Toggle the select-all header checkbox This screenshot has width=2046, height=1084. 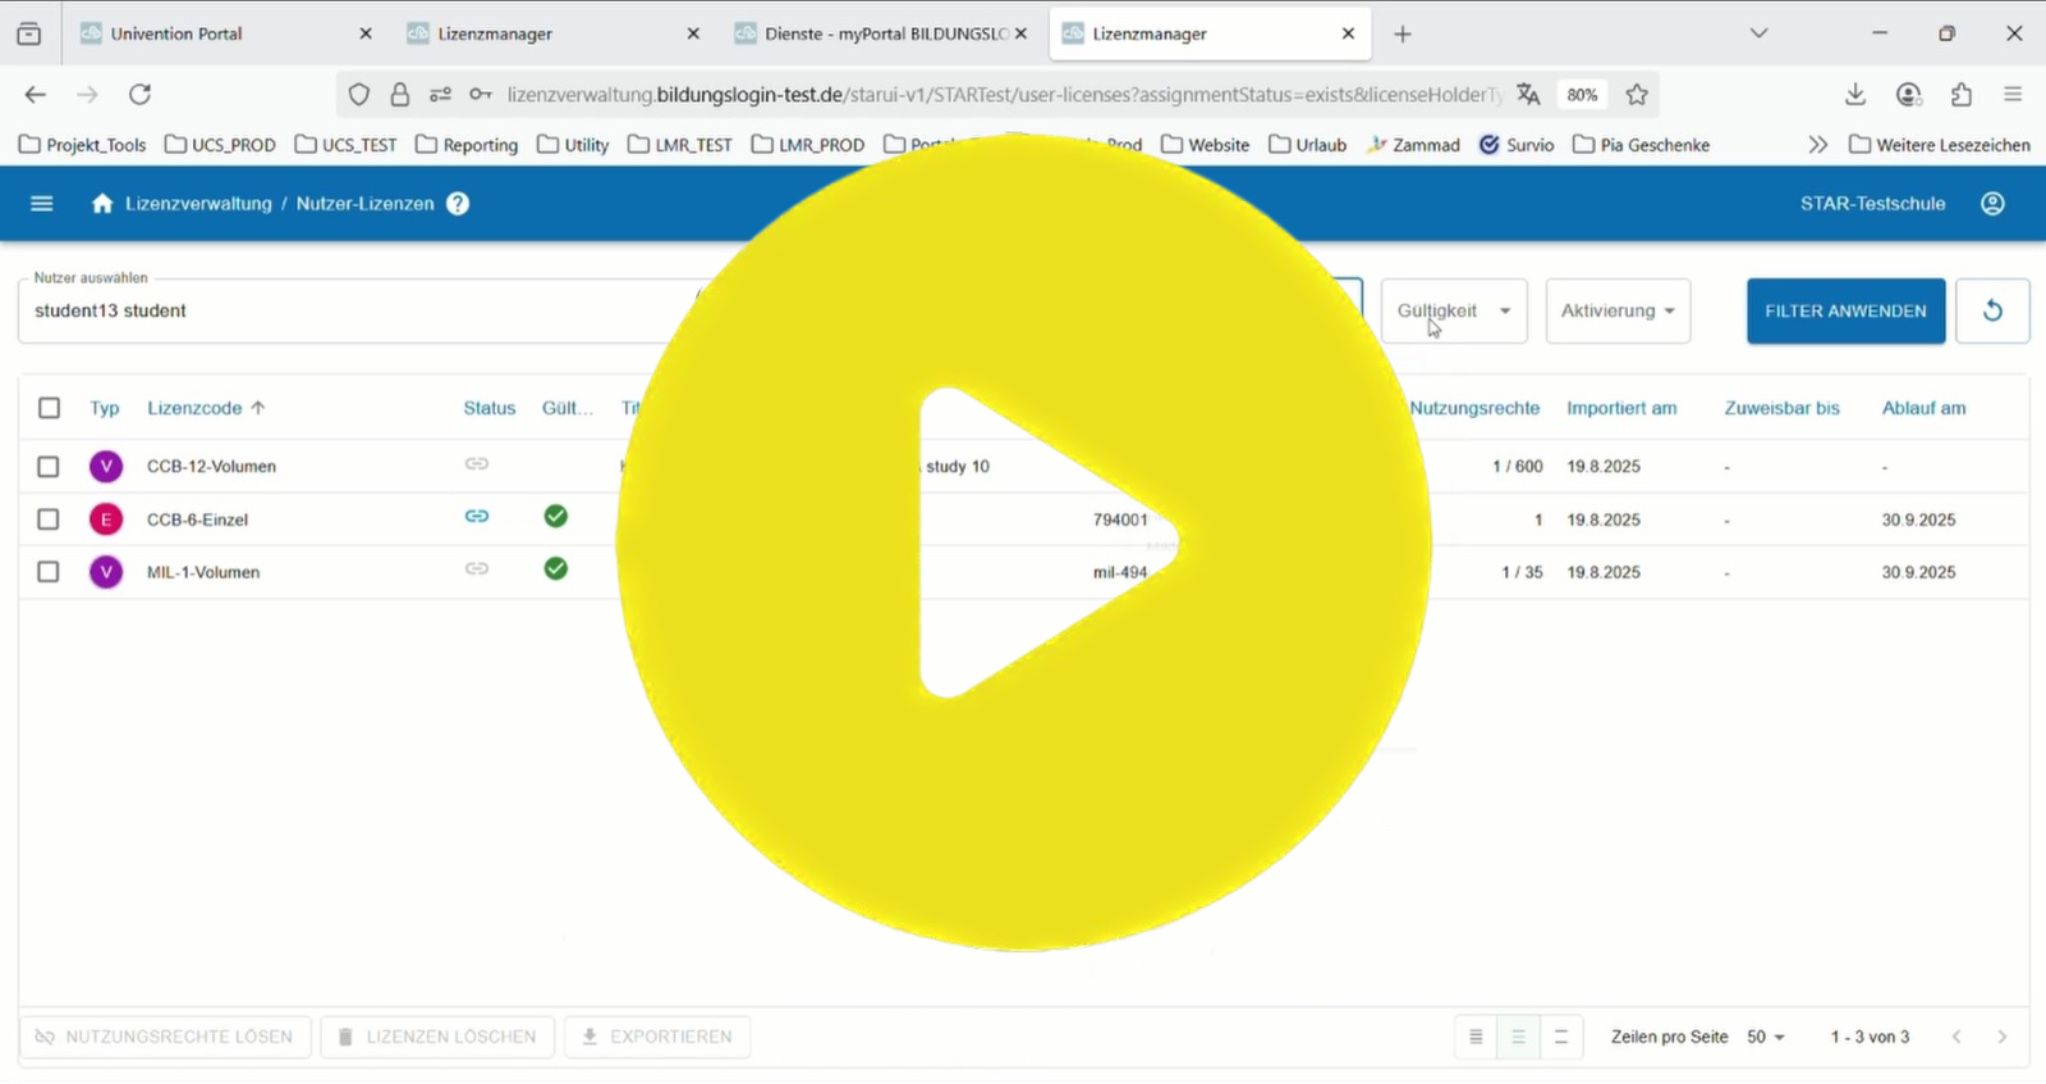click(49, 408)
